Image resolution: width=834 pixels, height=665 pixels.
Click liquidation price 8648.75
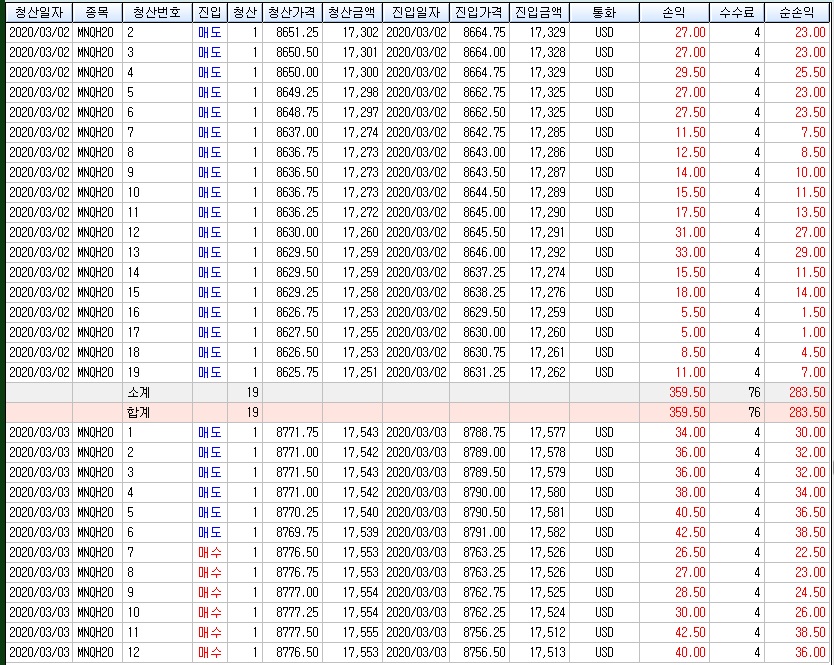[297, 112]
